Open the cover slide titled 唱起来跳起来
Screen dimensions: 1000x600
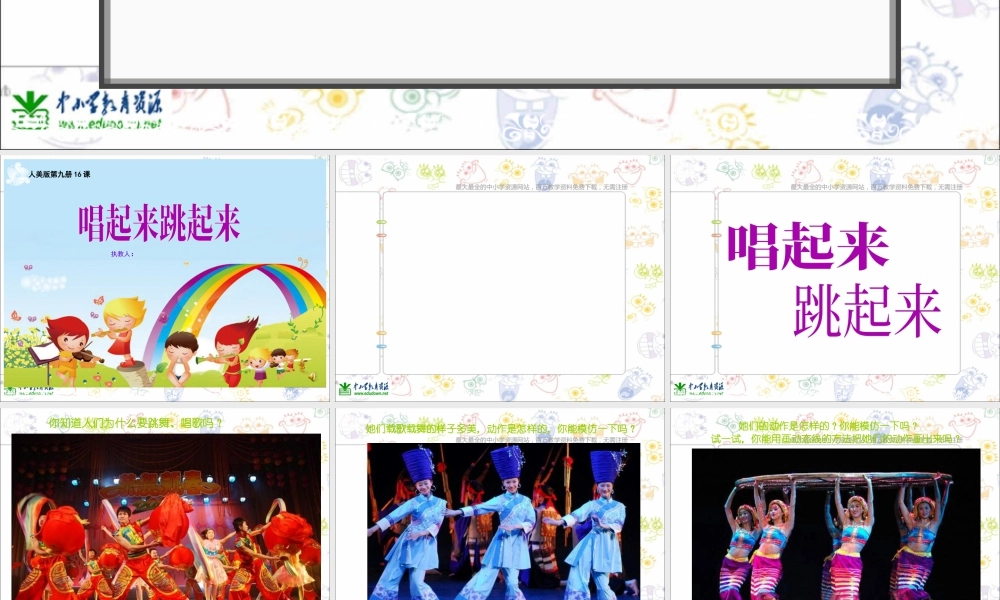[165, 274]
